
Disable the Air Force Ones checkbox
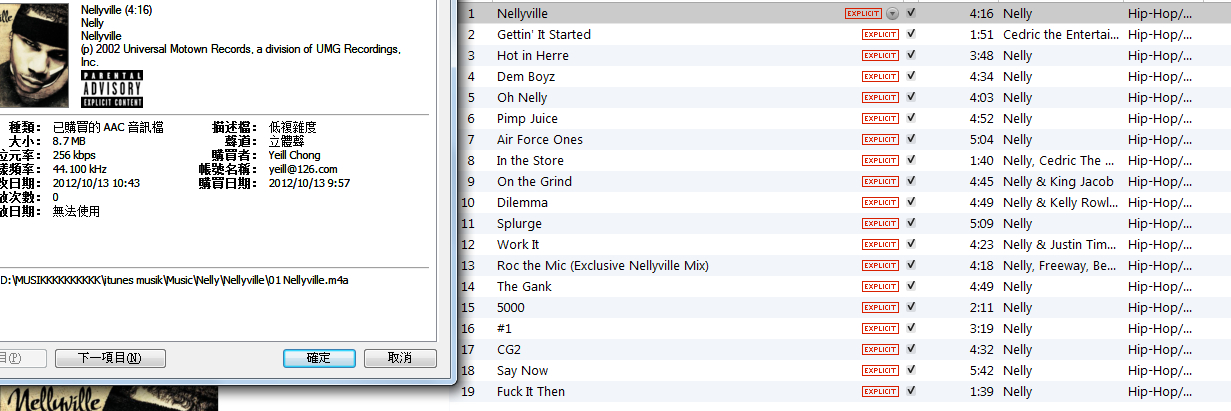911,139
